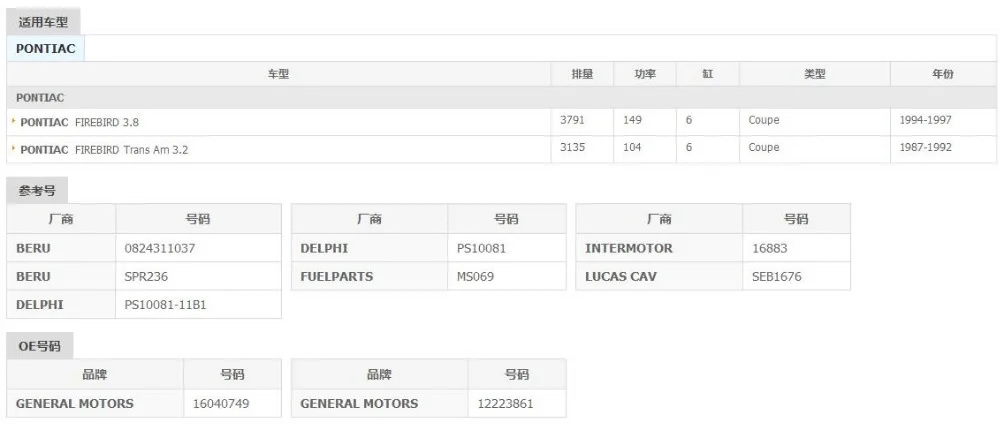Image resolution: width=1000 pixels, height=430 pixels.
Task: Select GENERAL MOTORS OE number 12223861
Action: [505, 404]
